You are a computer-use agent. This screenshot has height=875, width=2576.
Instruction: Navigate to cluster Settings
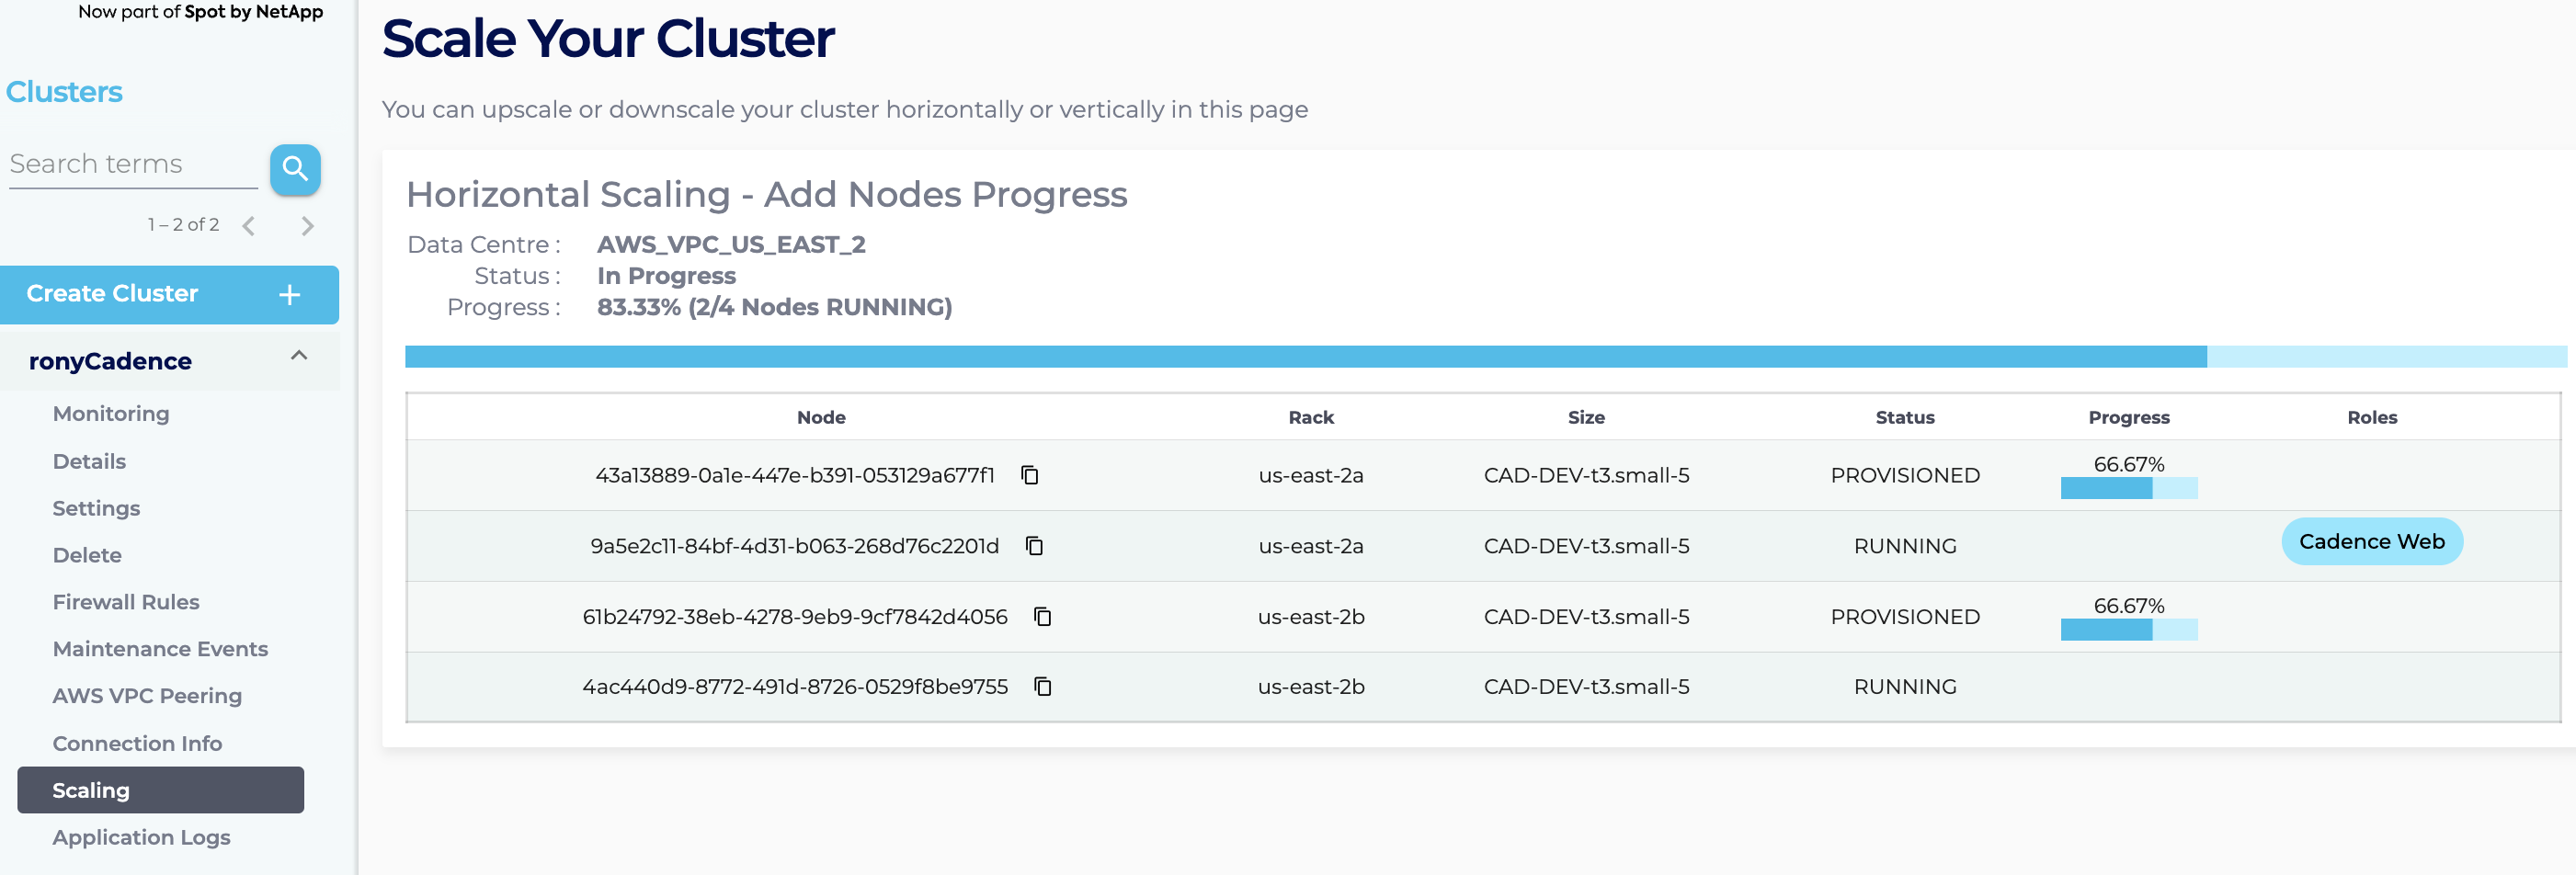pos(96,508)
